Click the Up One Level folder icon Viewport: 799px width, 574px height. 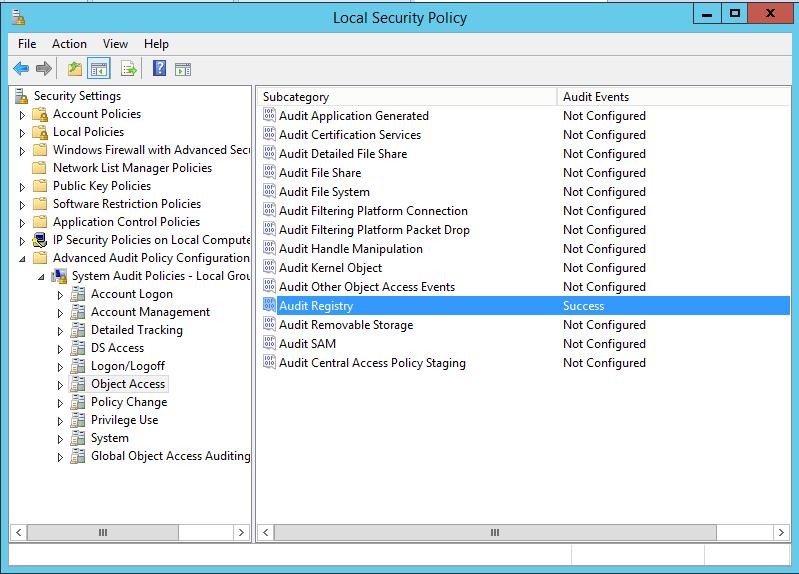click(74, 69)
